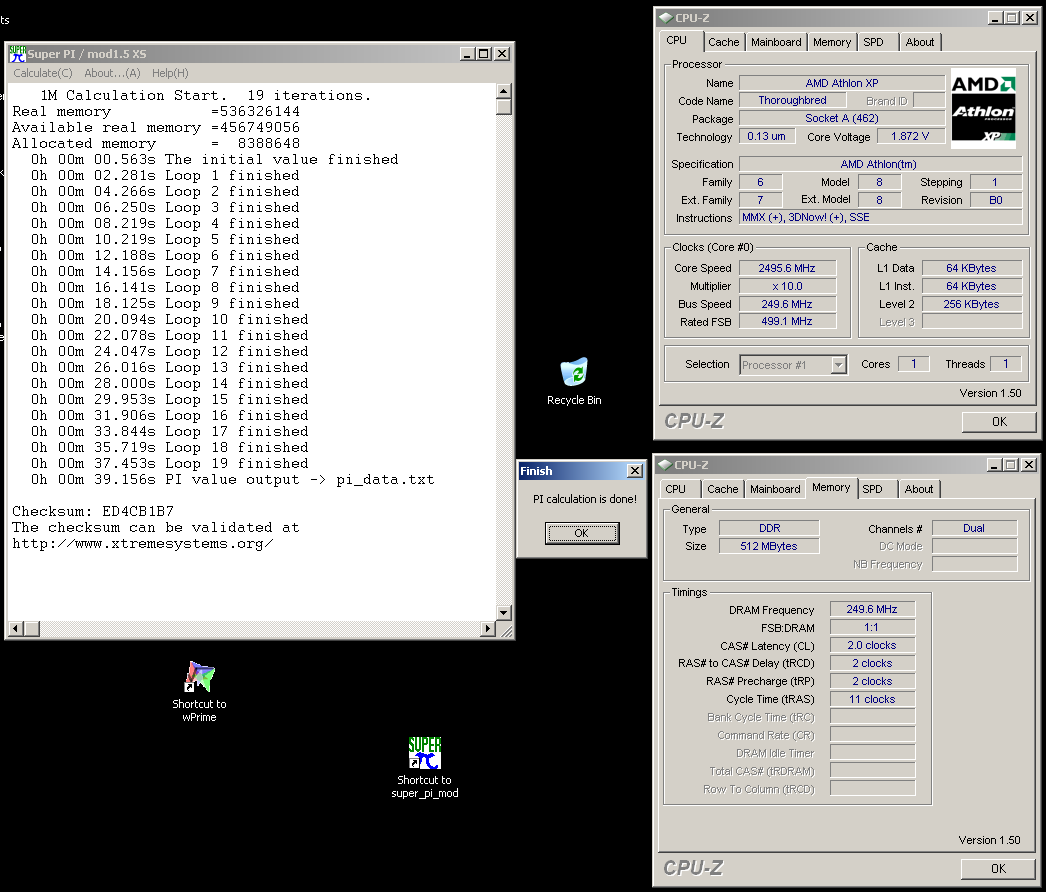
Task: Minimize the Super PI window
Action: 467,54
